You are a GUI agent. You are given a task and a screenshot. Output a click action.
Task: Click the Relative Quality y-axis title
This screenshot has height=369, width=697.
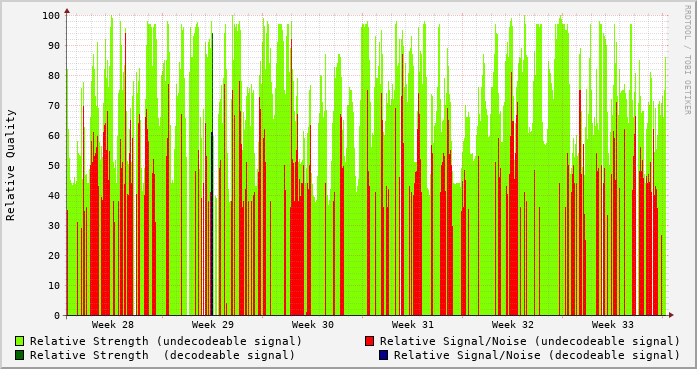click(10, 165)
